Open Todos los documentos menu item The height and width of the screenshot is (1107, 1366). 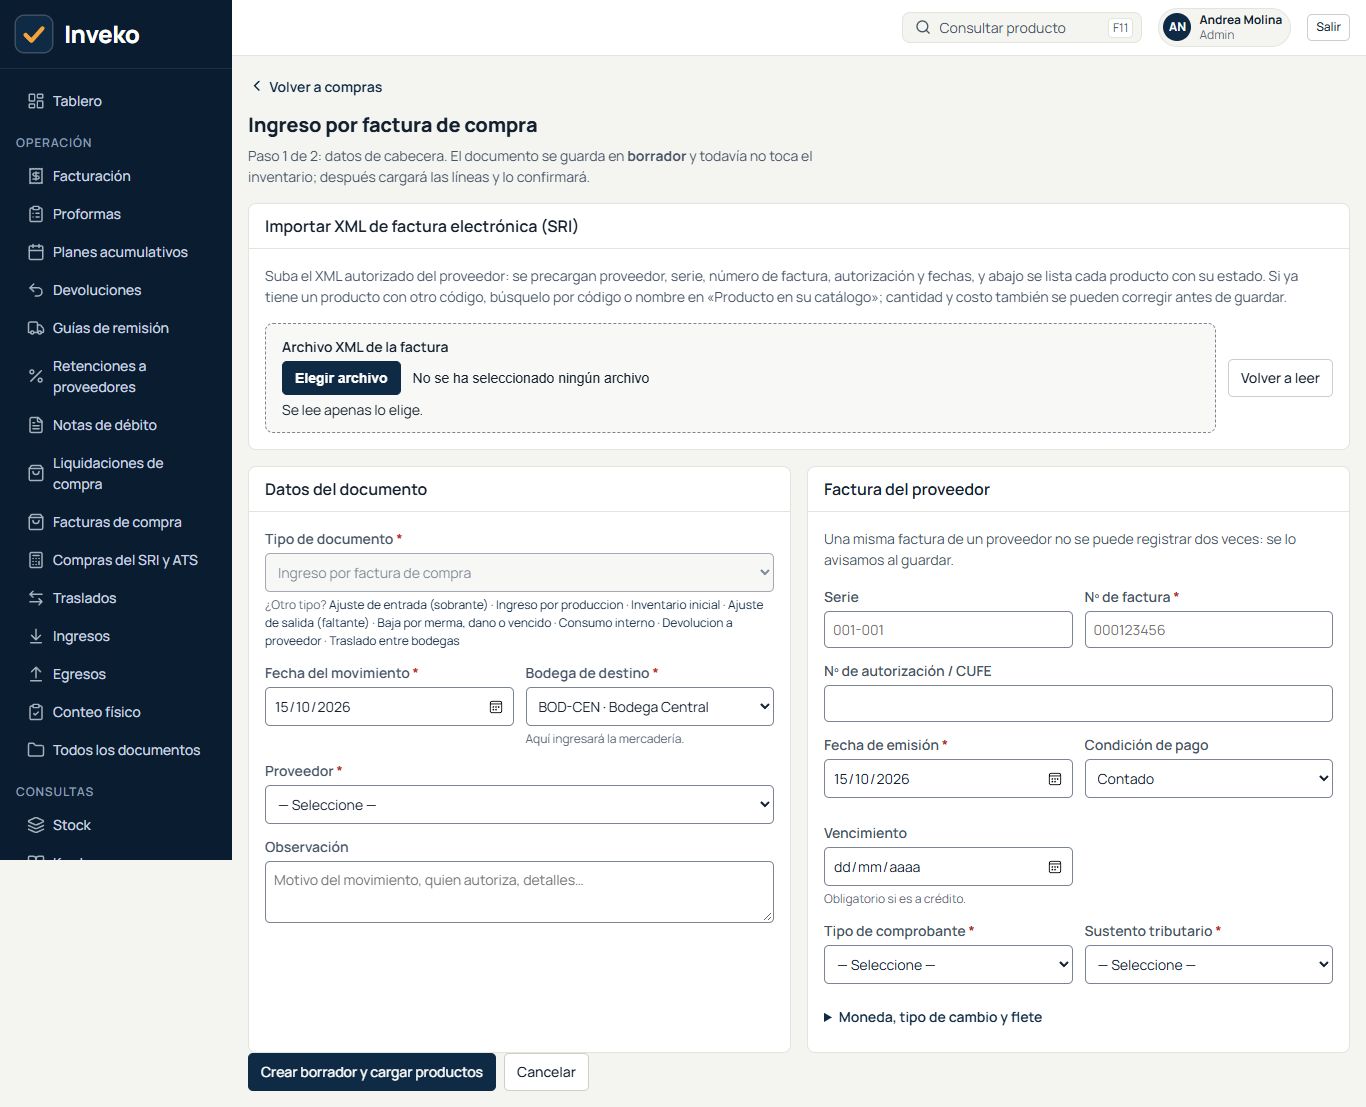(116, 750)
